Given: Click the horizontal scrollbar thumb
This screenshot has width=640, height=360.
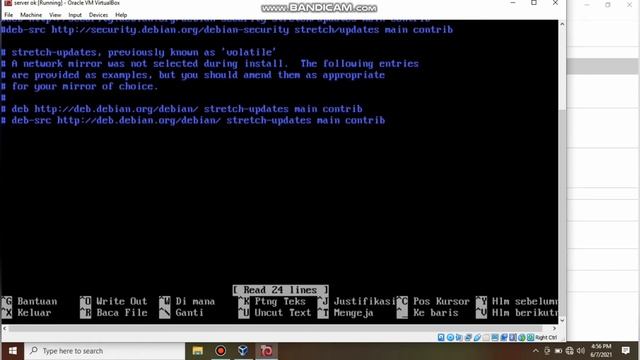Looking at the screenshot, I should (276, 328).
